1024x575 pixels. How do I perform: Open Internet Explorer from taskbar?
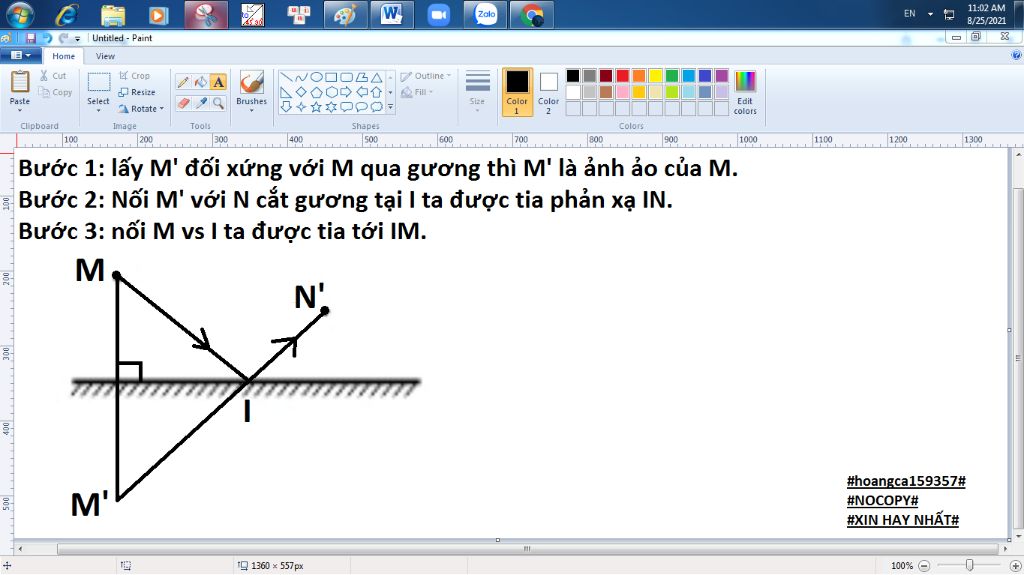(x=67, y=15)
